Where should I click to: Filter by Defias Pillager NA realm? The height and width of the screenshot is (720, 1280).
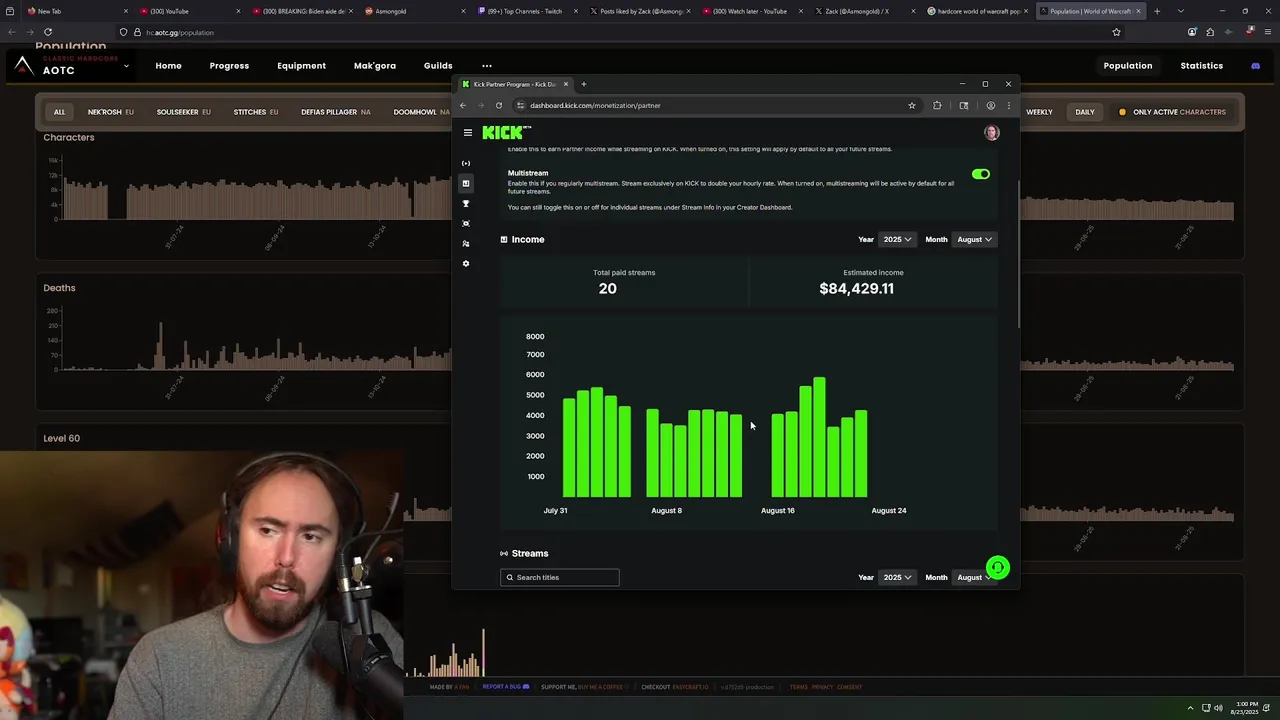[336, 112]
